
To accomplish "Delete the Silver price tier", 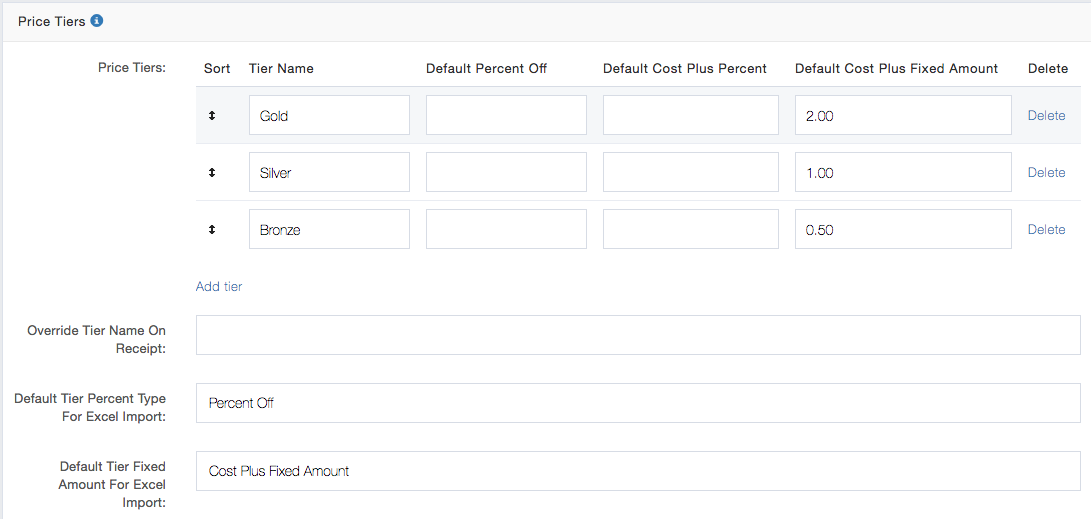I will (1046, 173).
